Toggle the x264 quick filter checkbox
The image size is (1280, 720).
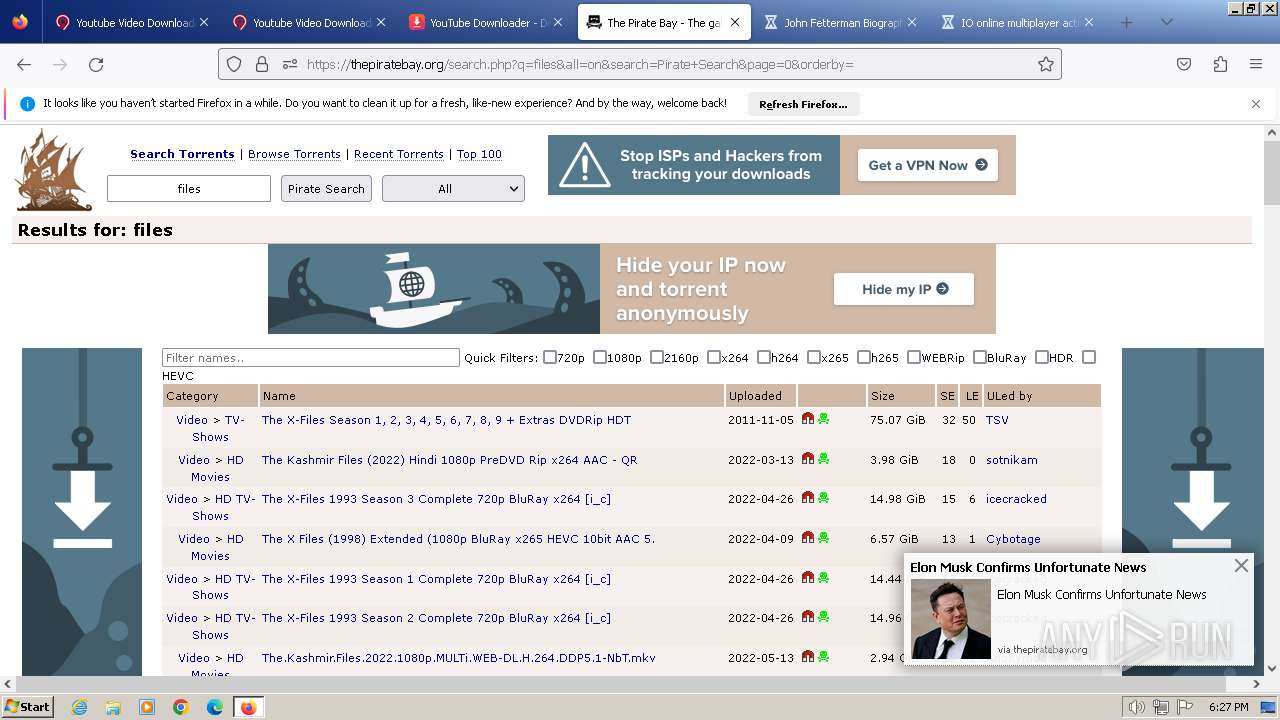tap(714, 357)
